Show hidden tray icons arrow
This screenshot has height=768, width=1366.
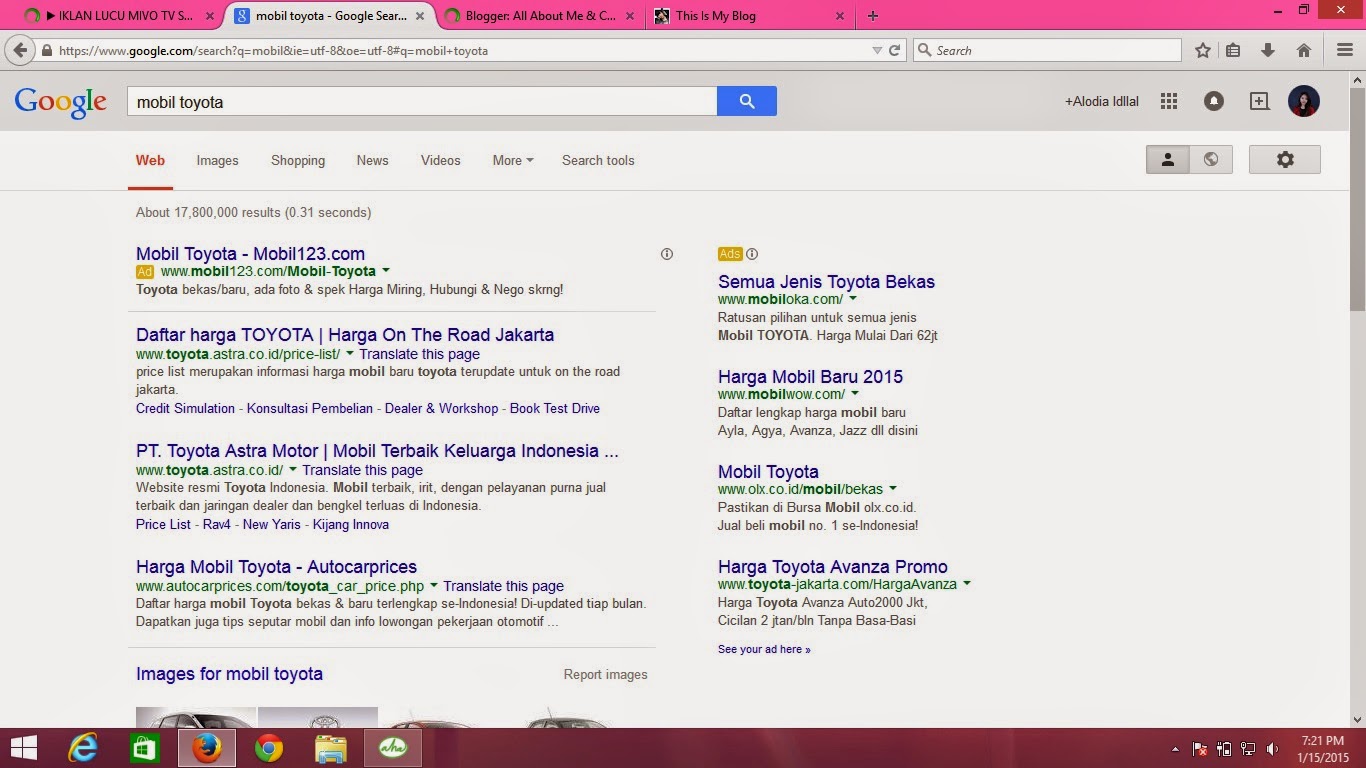1176,748
